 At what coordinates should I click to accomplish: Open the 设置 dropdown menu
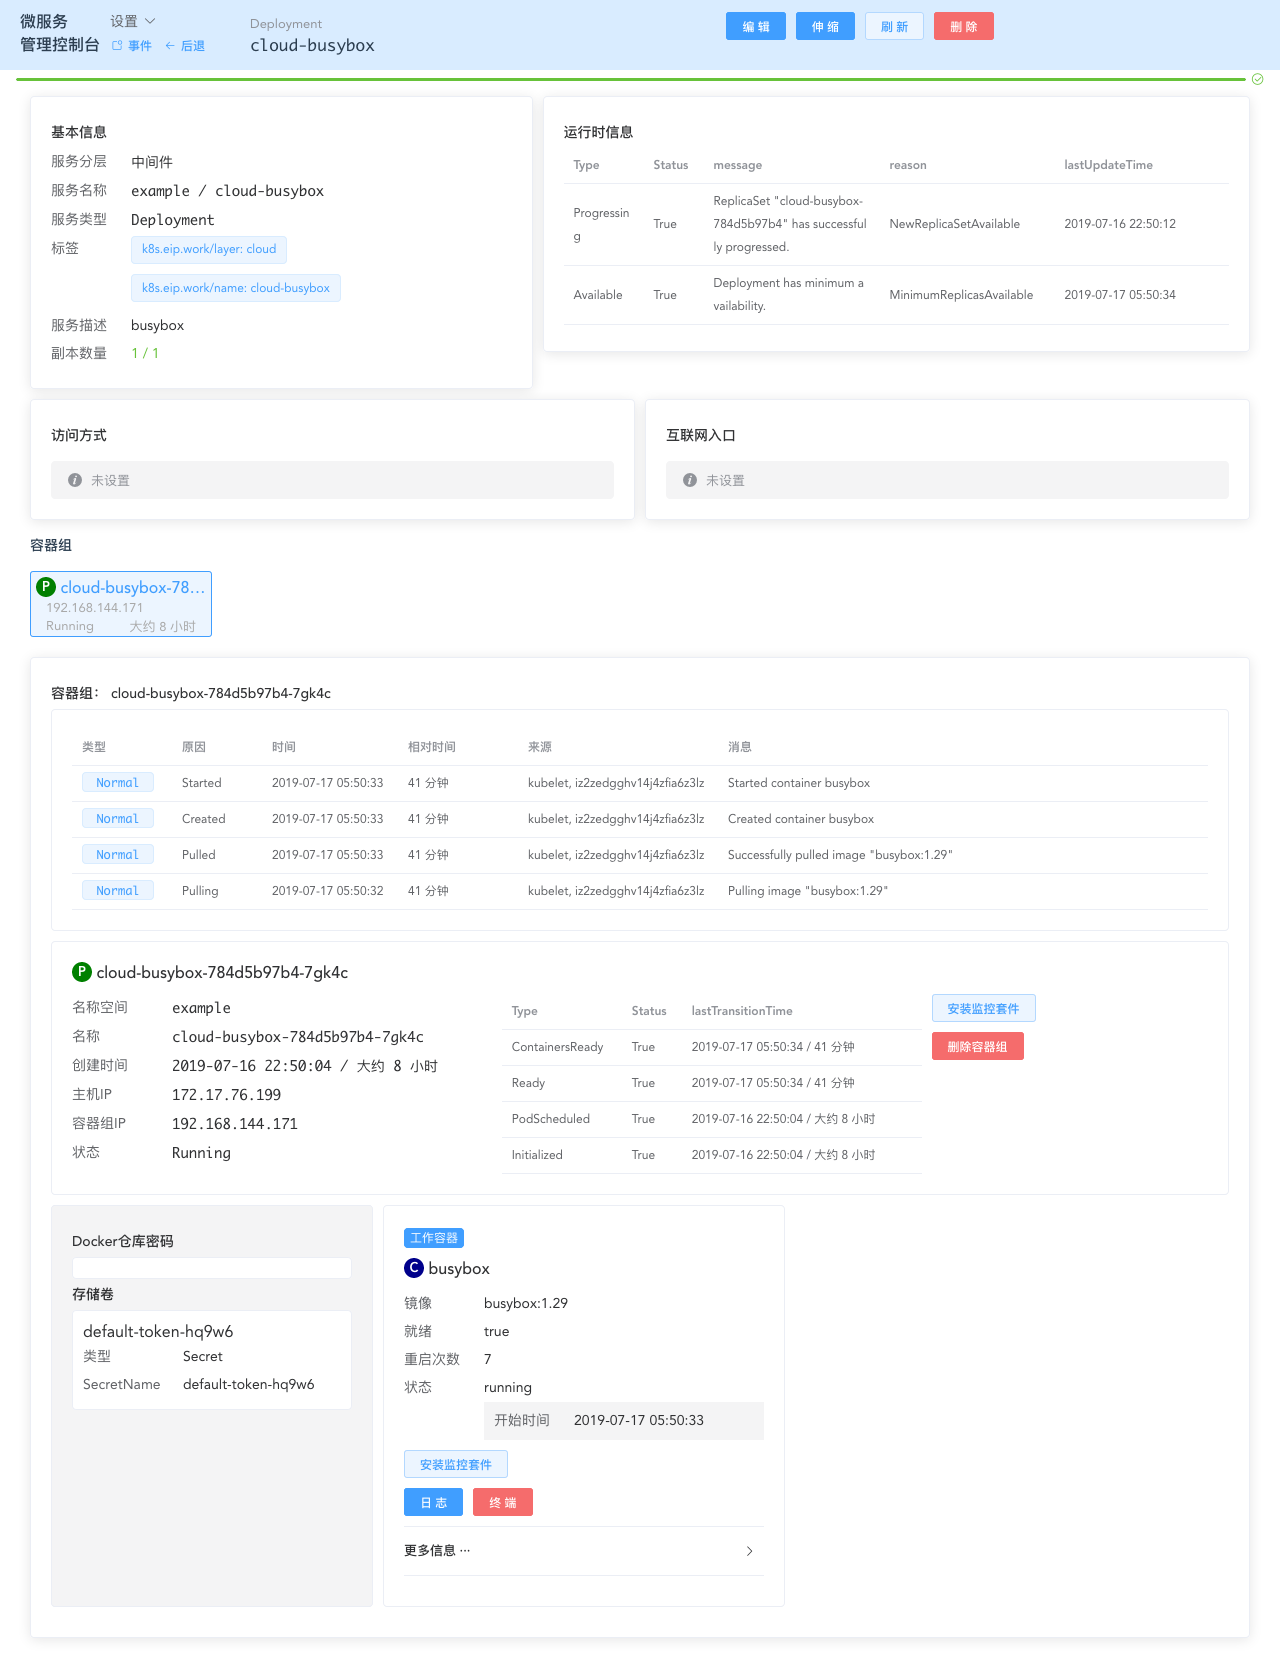[133, 21]
